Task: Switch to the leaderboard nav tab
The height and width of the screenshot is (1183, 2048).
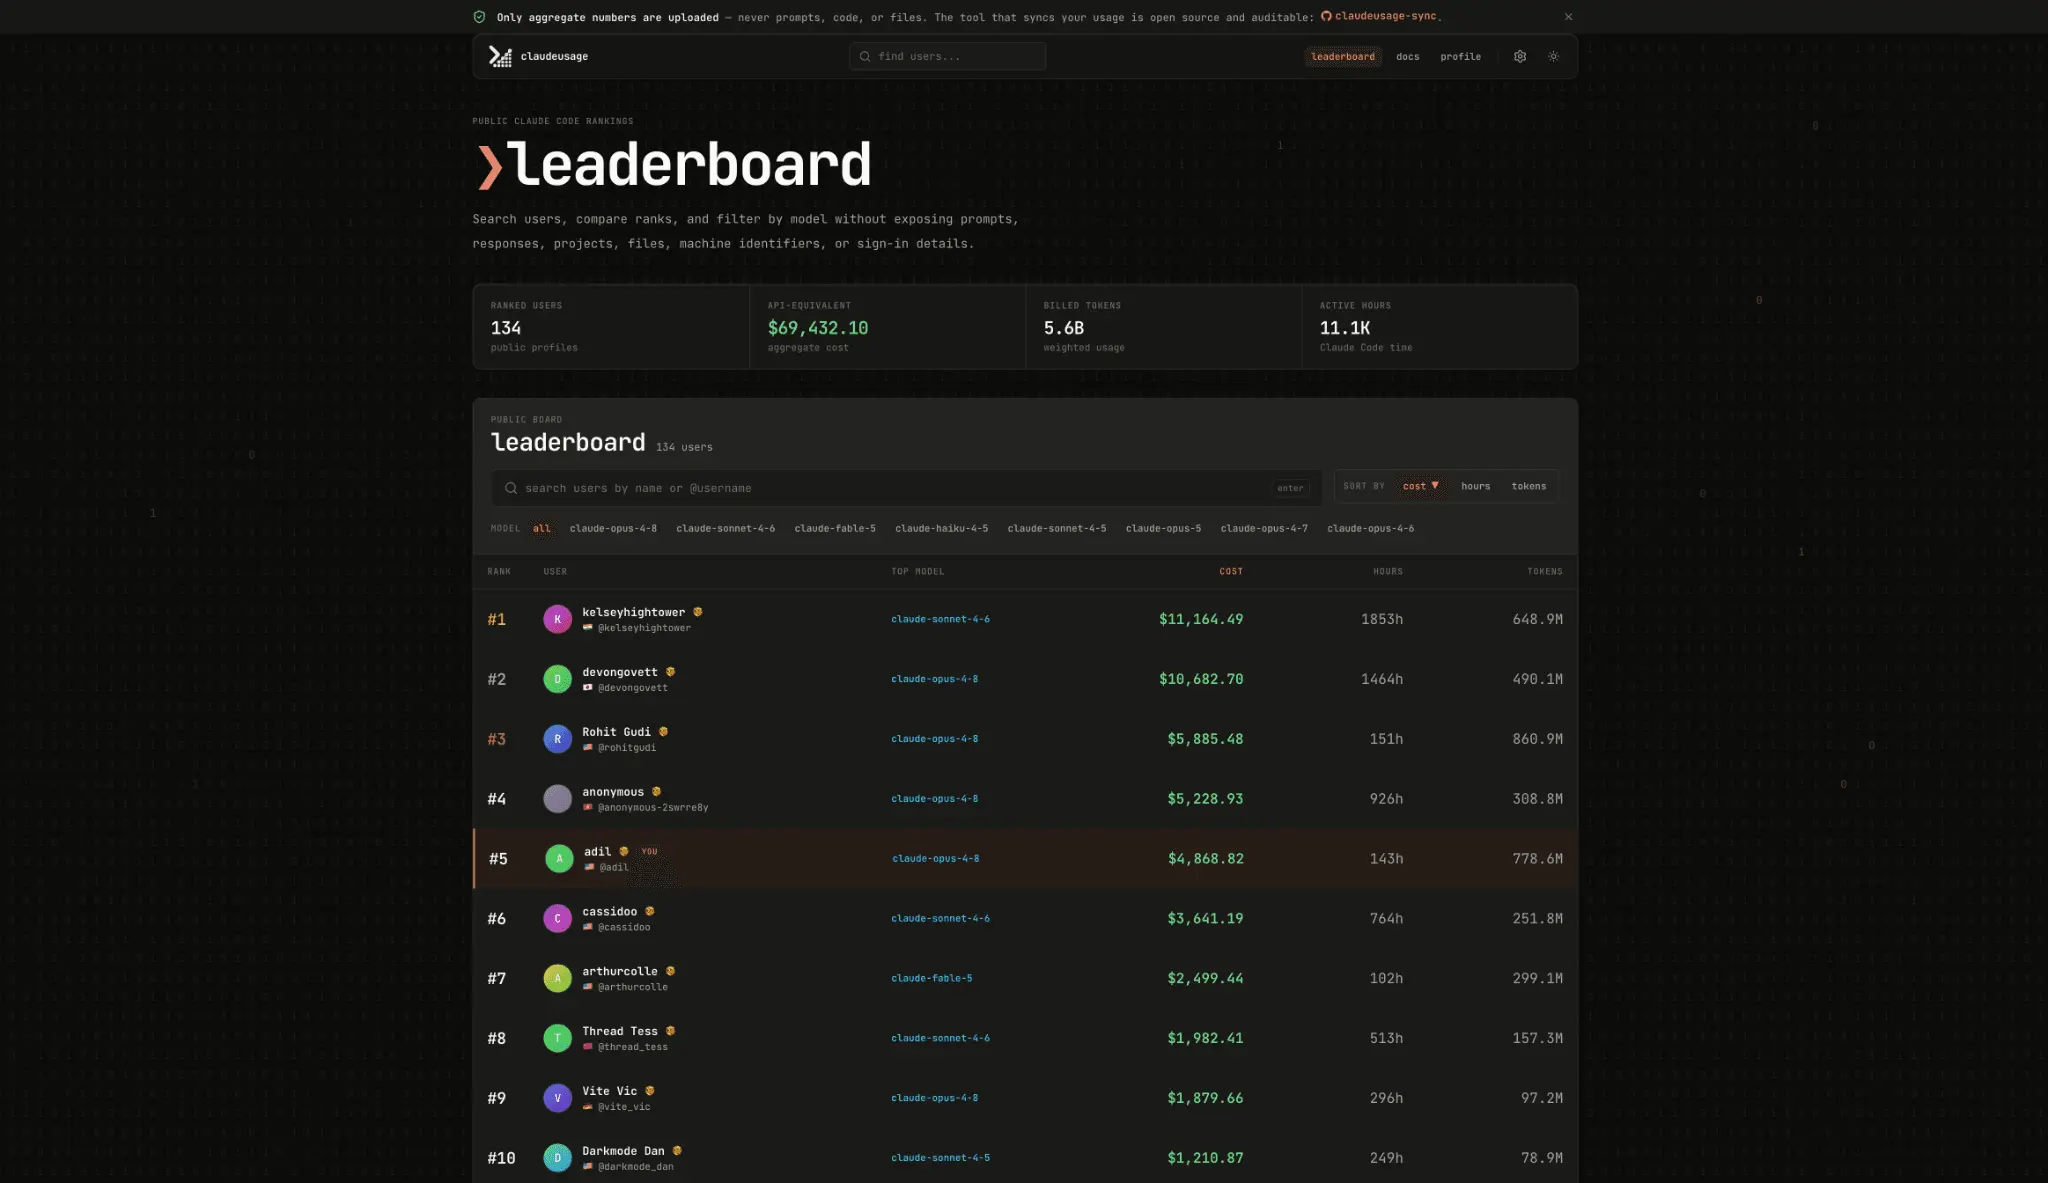Action: pyautogui.click(x=1342, y=56)
